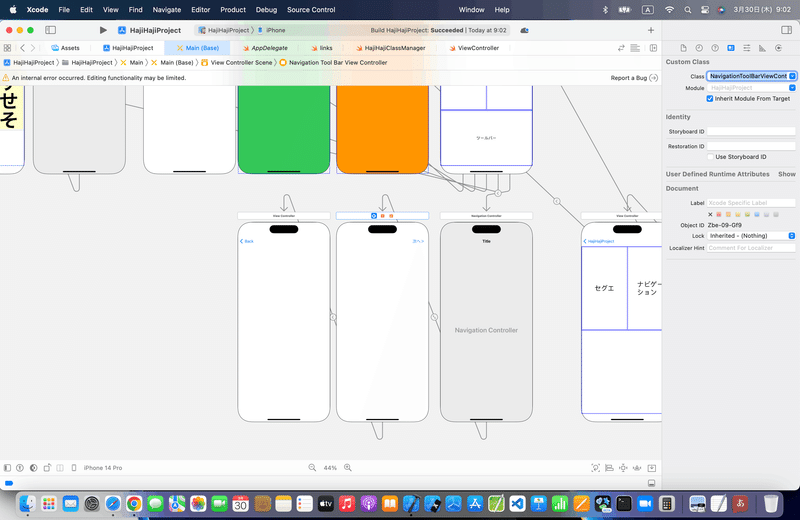
Task: Click the Xcode Specific Label field
Action: coord(751,203)
